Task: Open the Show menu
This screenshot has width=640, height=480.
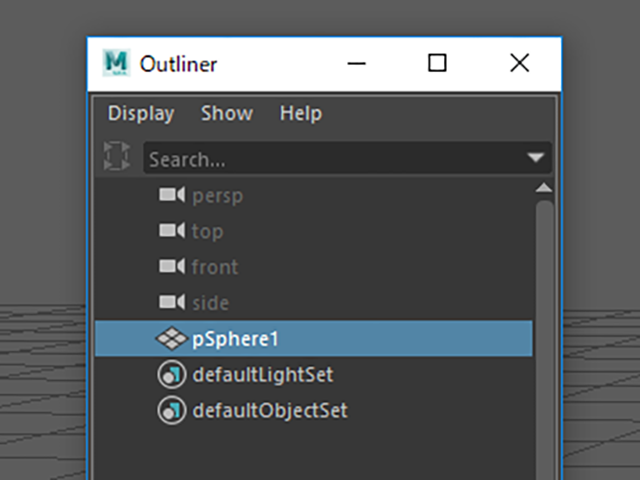Action: point(227,113)
